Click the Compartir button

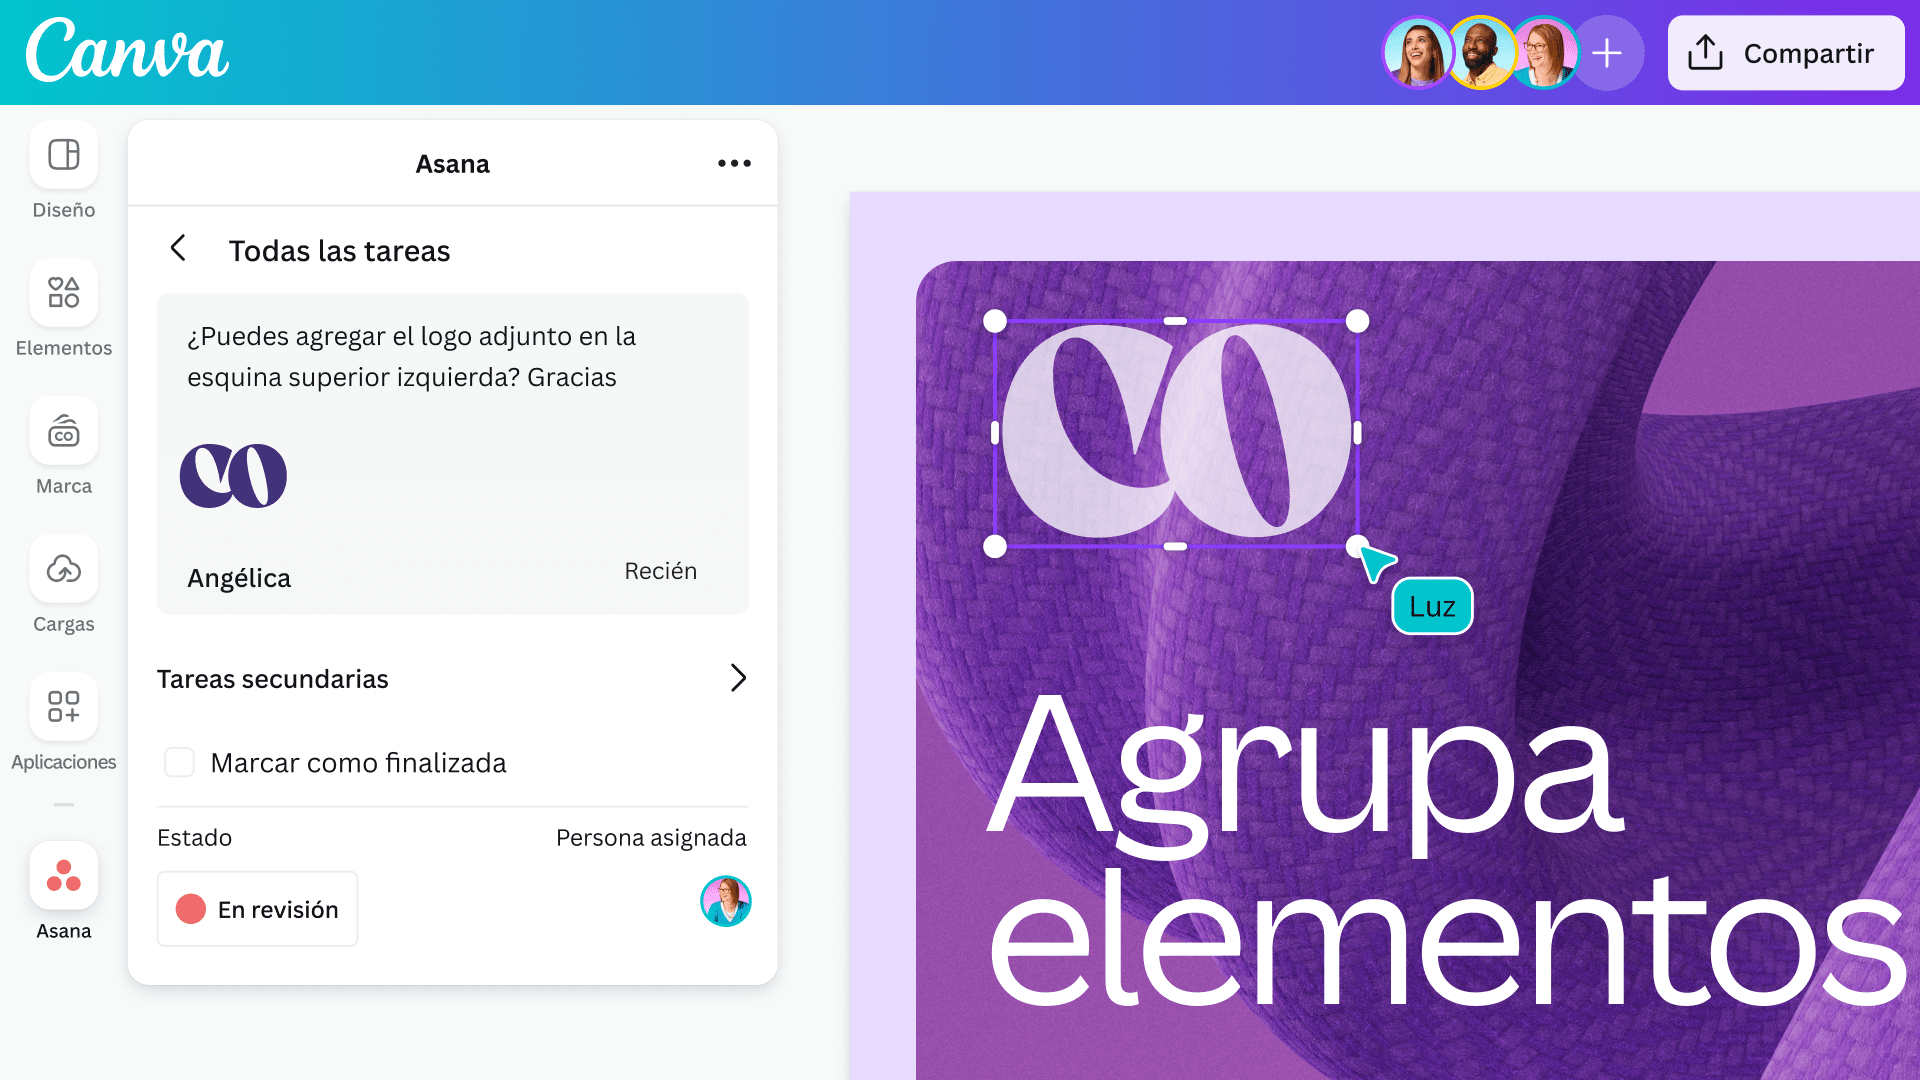point(1785,52)
